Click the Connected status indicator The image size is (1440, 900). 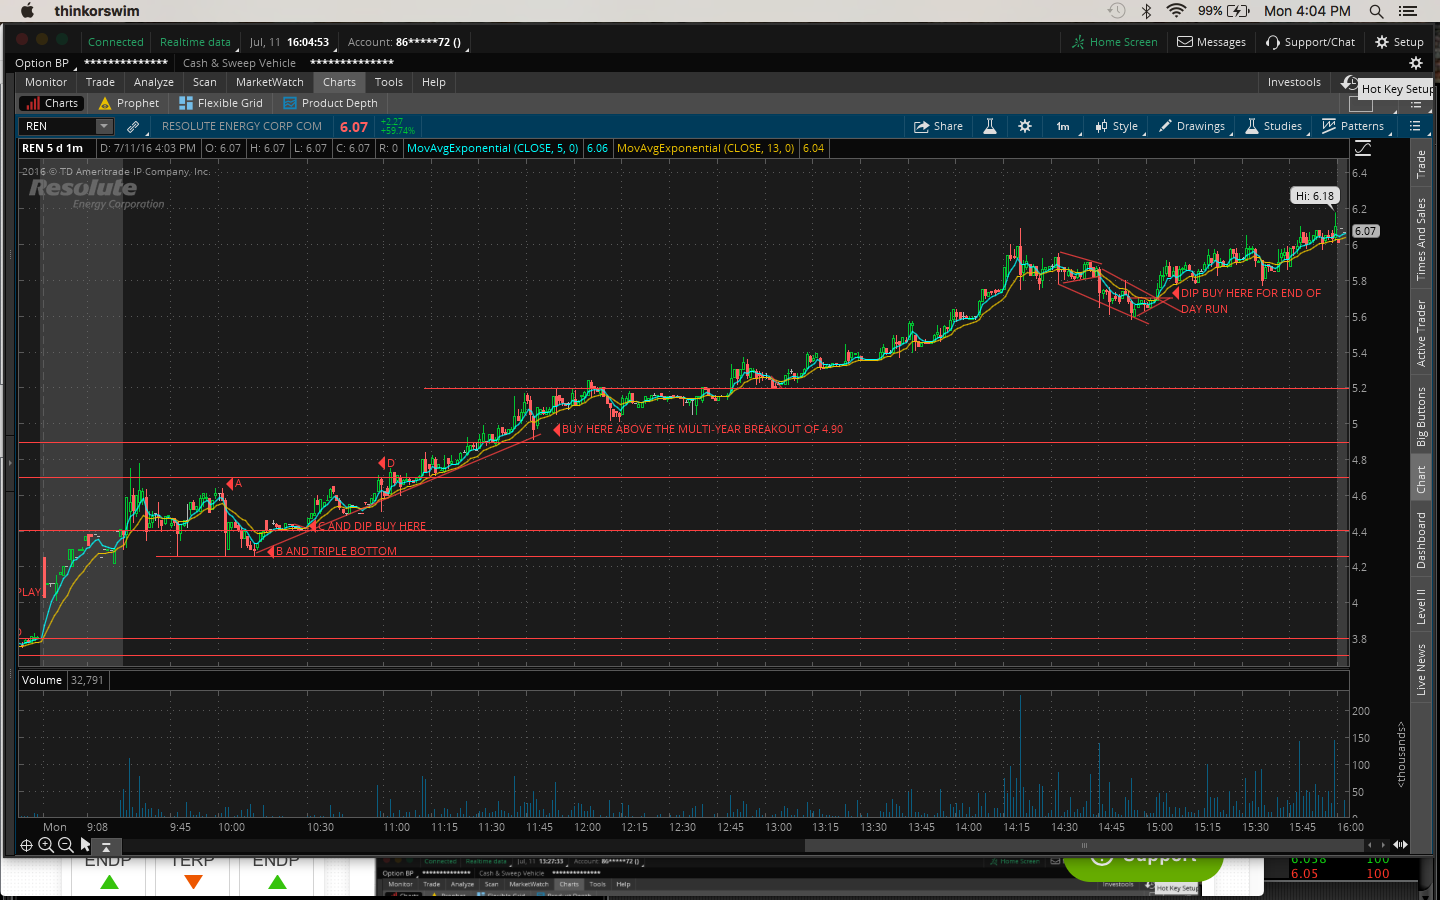(116, 42)
